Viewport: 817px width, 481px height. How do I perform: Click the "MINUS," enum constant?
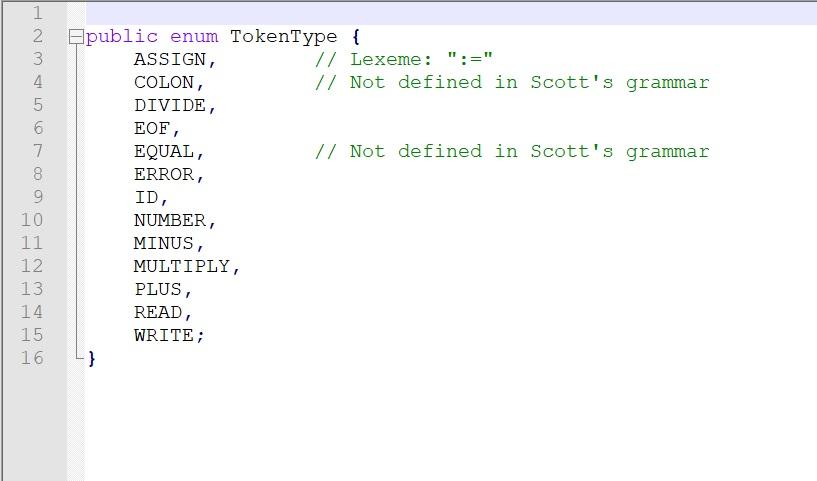tap(169, 243)
